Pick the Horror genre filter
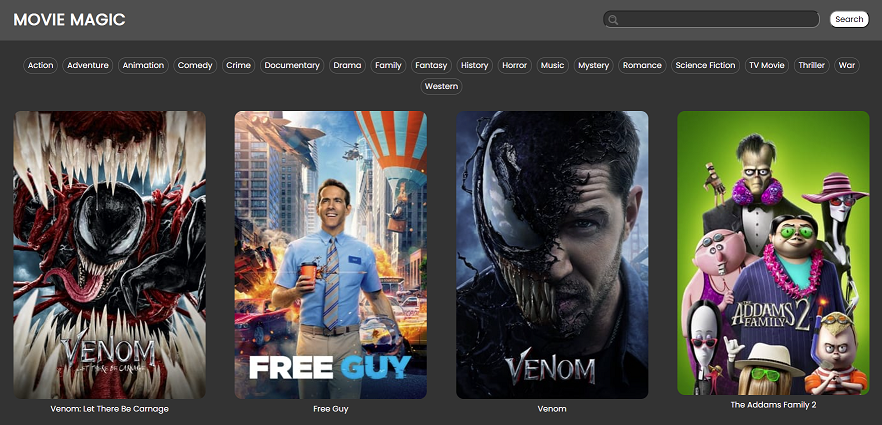 (515, 65)
